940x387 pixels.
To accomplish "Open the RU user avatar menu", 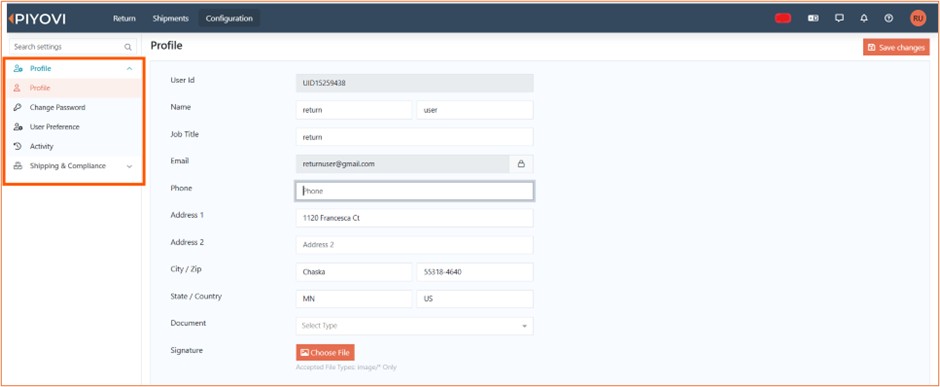I will [918, 19].
